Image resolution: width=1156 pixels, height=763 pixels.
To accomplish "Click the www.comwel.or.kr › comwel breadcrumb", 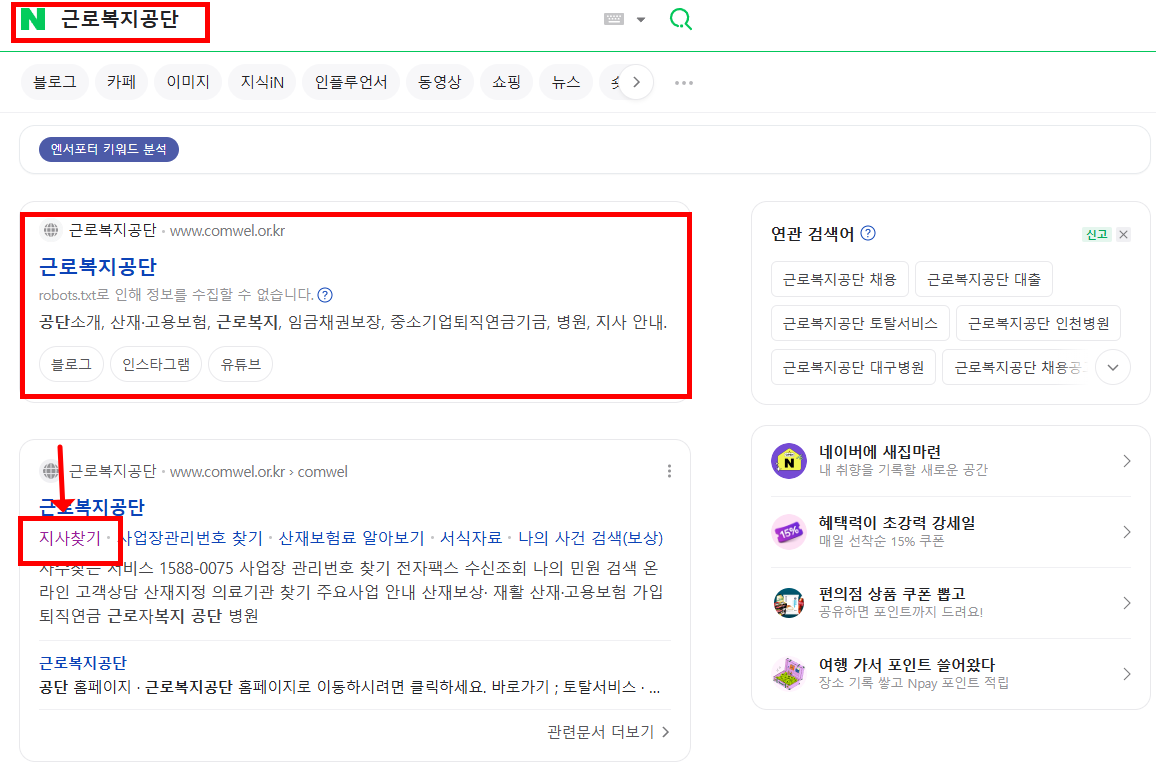I will tap(259, 472).
